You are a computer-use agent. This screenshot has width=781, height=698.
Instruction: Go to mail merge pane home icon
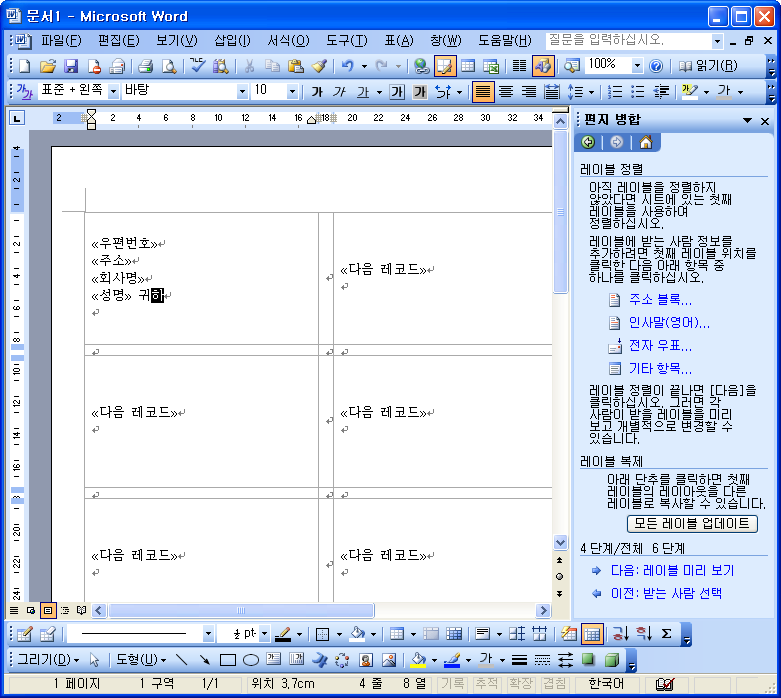coord(646,142)
